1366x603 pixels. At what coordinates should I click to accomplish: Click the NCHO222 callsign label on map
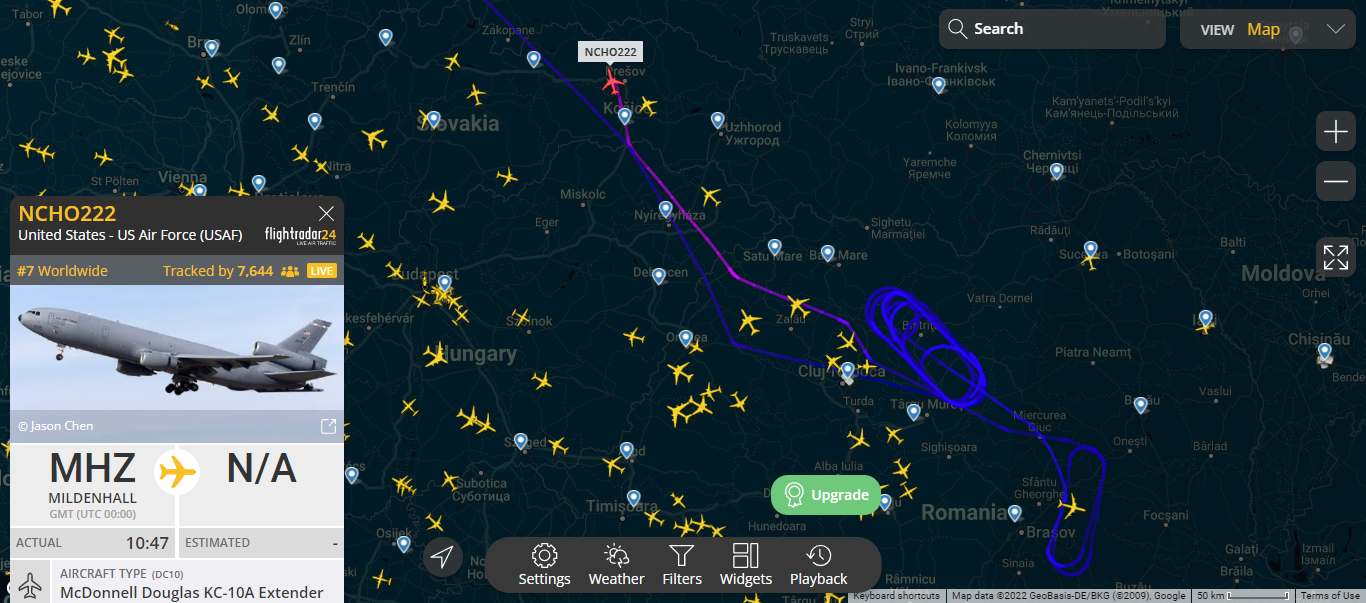(610, 52)
